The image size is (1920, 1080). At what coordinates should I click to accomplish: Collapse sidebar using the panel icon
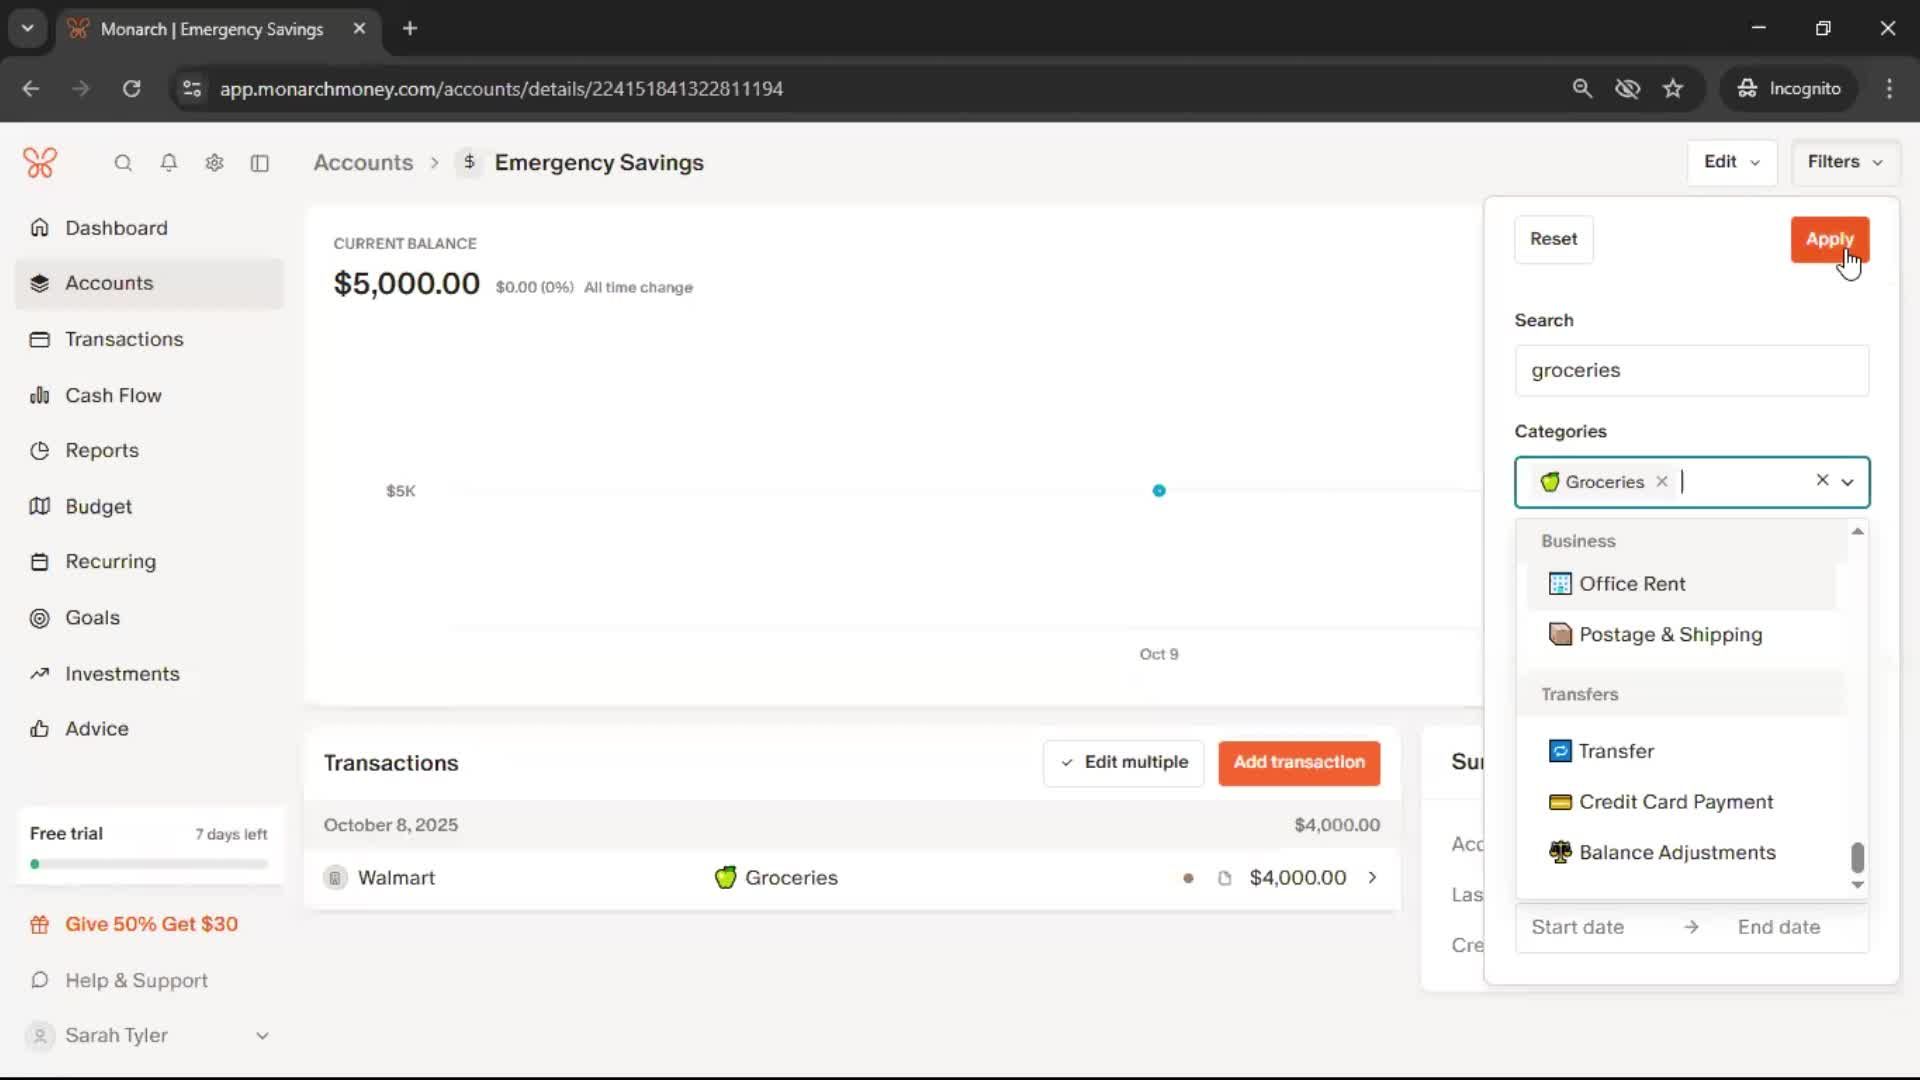click(x=260, y=163)
